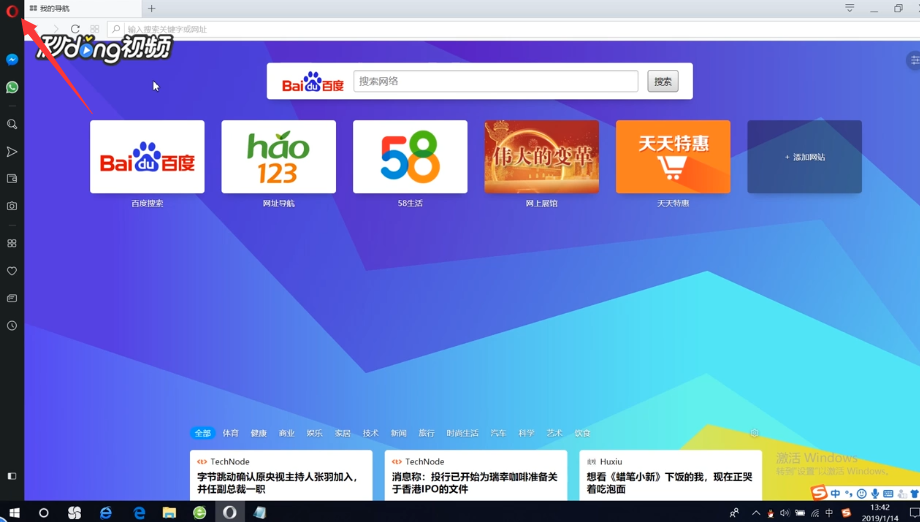Screen dimensions: 920x522
Task: Click the 添加网站 tile
Action: tap(804, 157)
